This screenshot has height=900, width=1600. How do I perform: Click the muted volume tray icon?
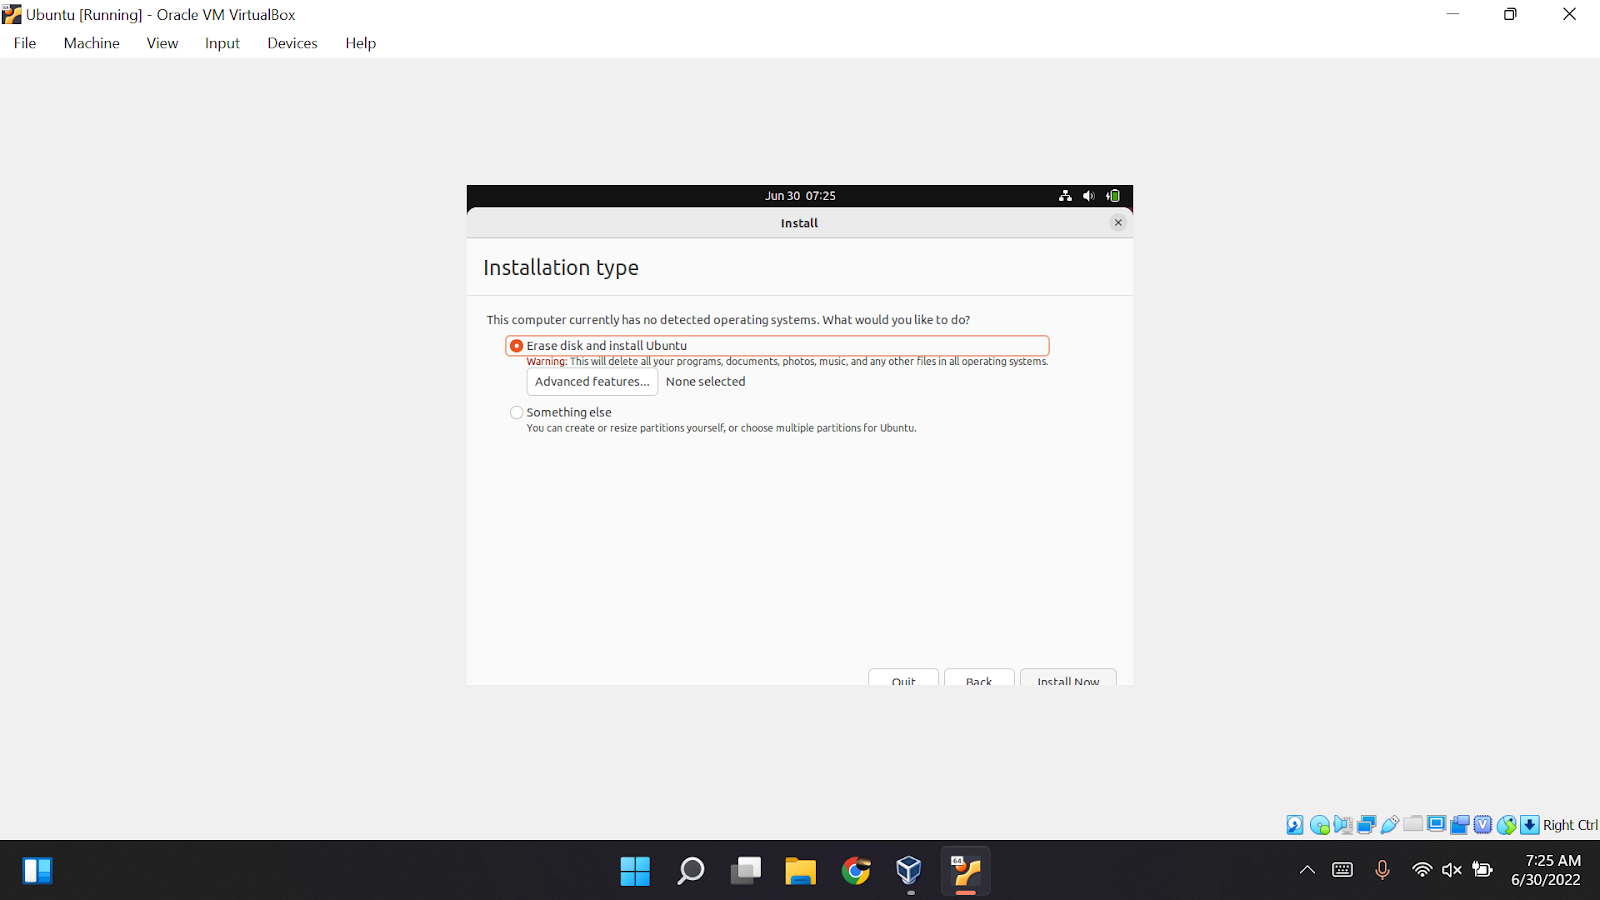point(1452,870)
